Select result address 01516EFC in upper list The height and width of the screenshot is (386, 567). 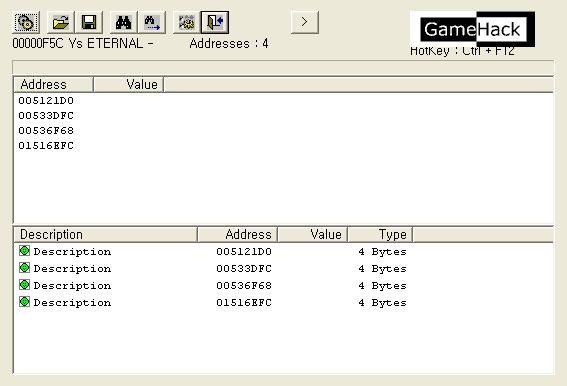[46, 146]
